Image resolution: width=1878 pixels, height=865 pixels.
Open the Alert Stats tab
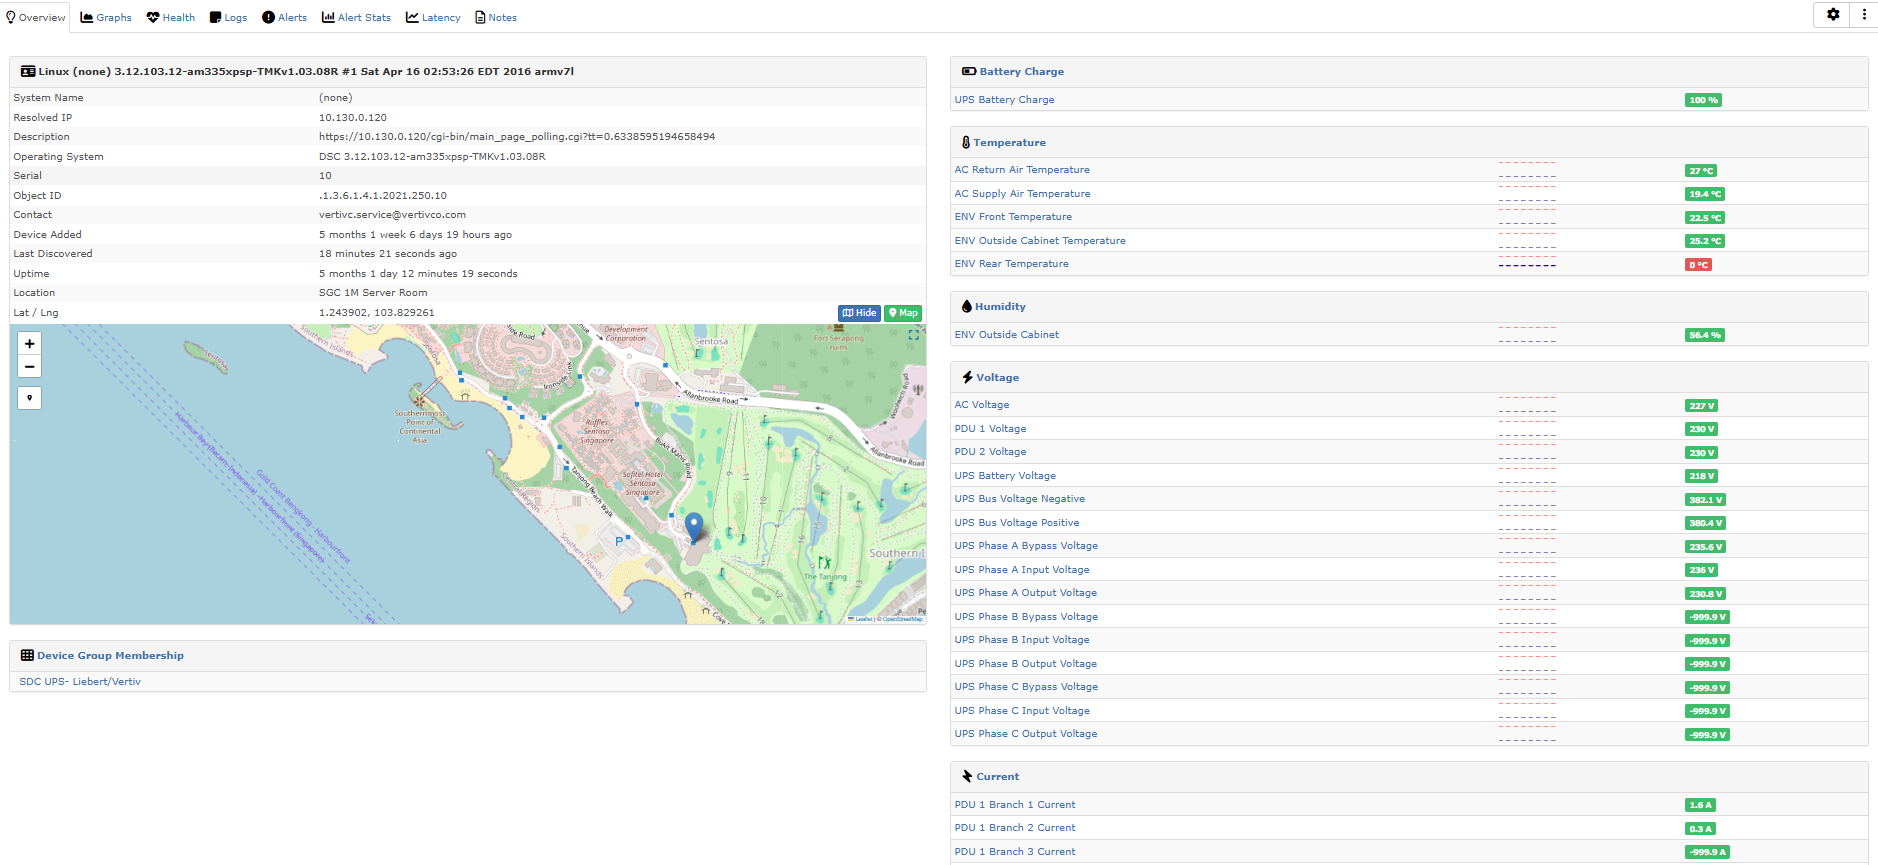(x=356, y=18)
